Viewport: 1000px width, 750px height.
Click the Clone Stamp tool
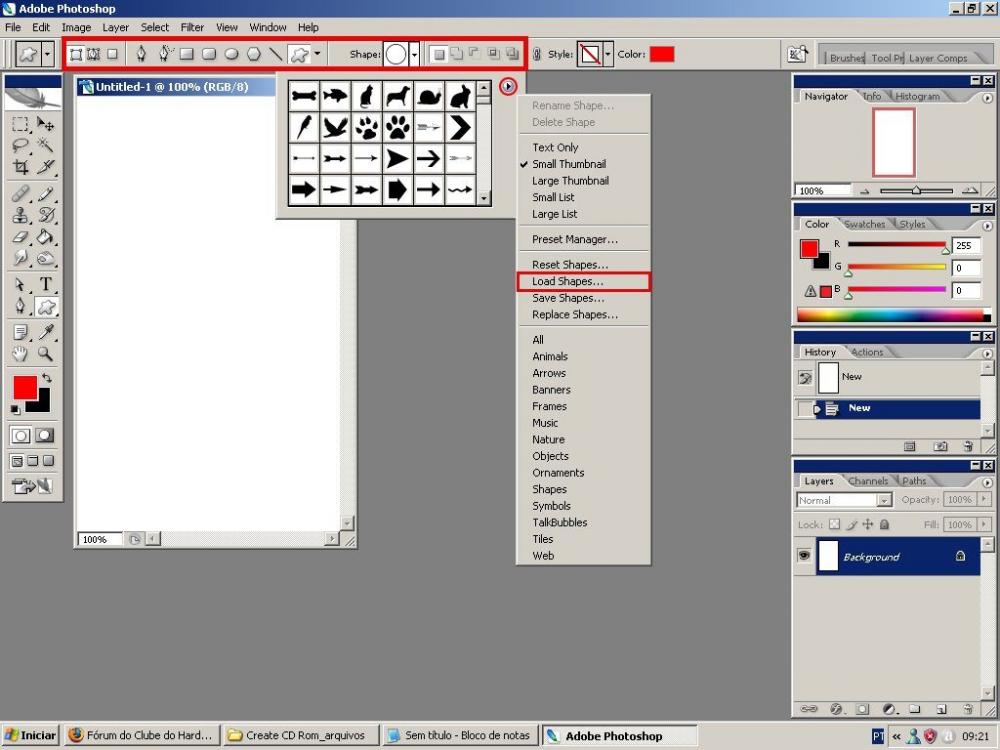(x=20, y=215)
